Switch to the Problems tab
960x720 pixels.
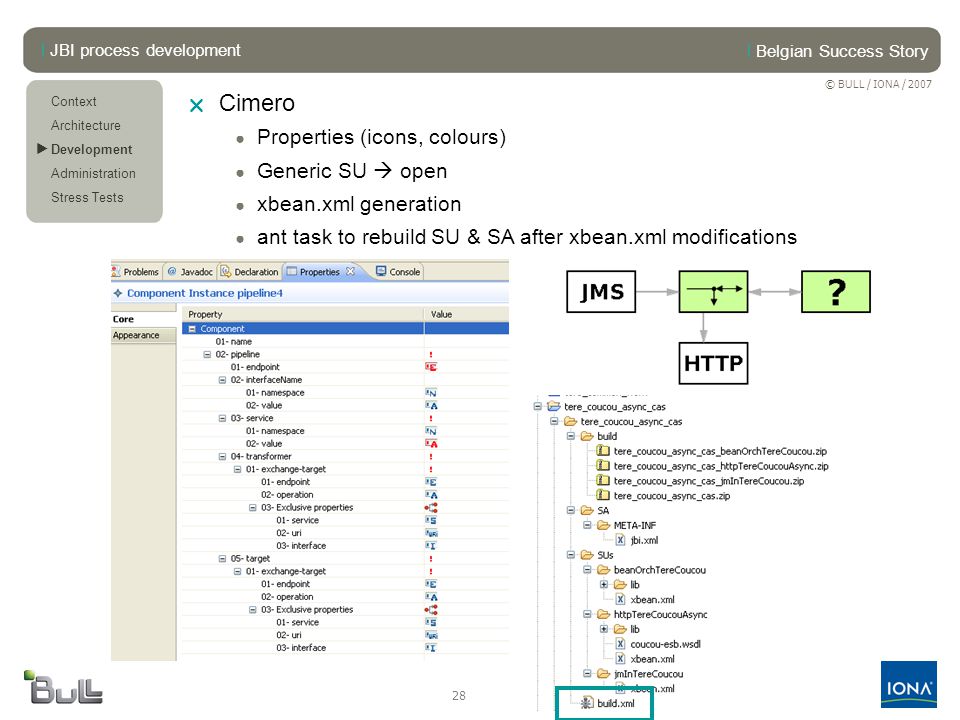[x=135, y=272]
